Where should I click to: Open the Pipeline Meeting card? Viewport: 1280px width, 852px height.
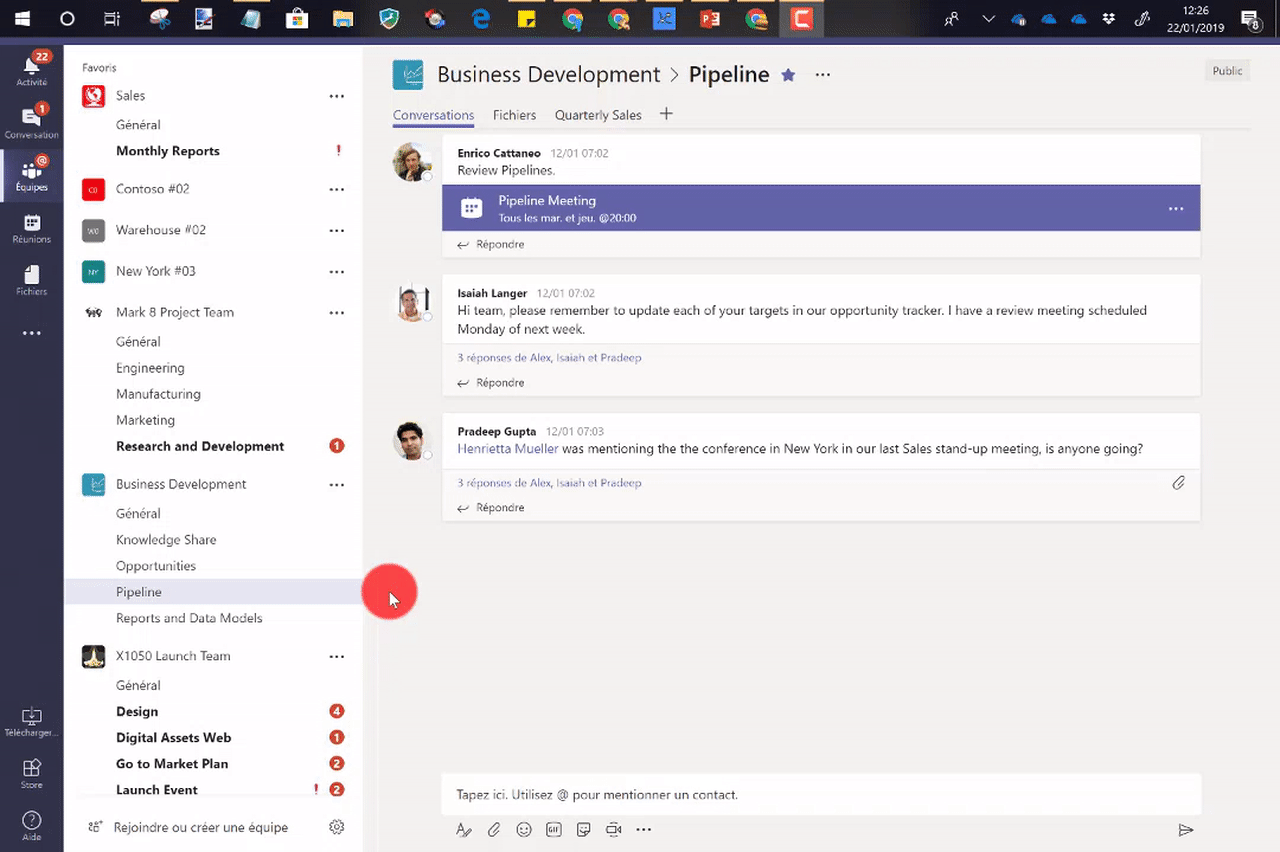coord(821,208)
